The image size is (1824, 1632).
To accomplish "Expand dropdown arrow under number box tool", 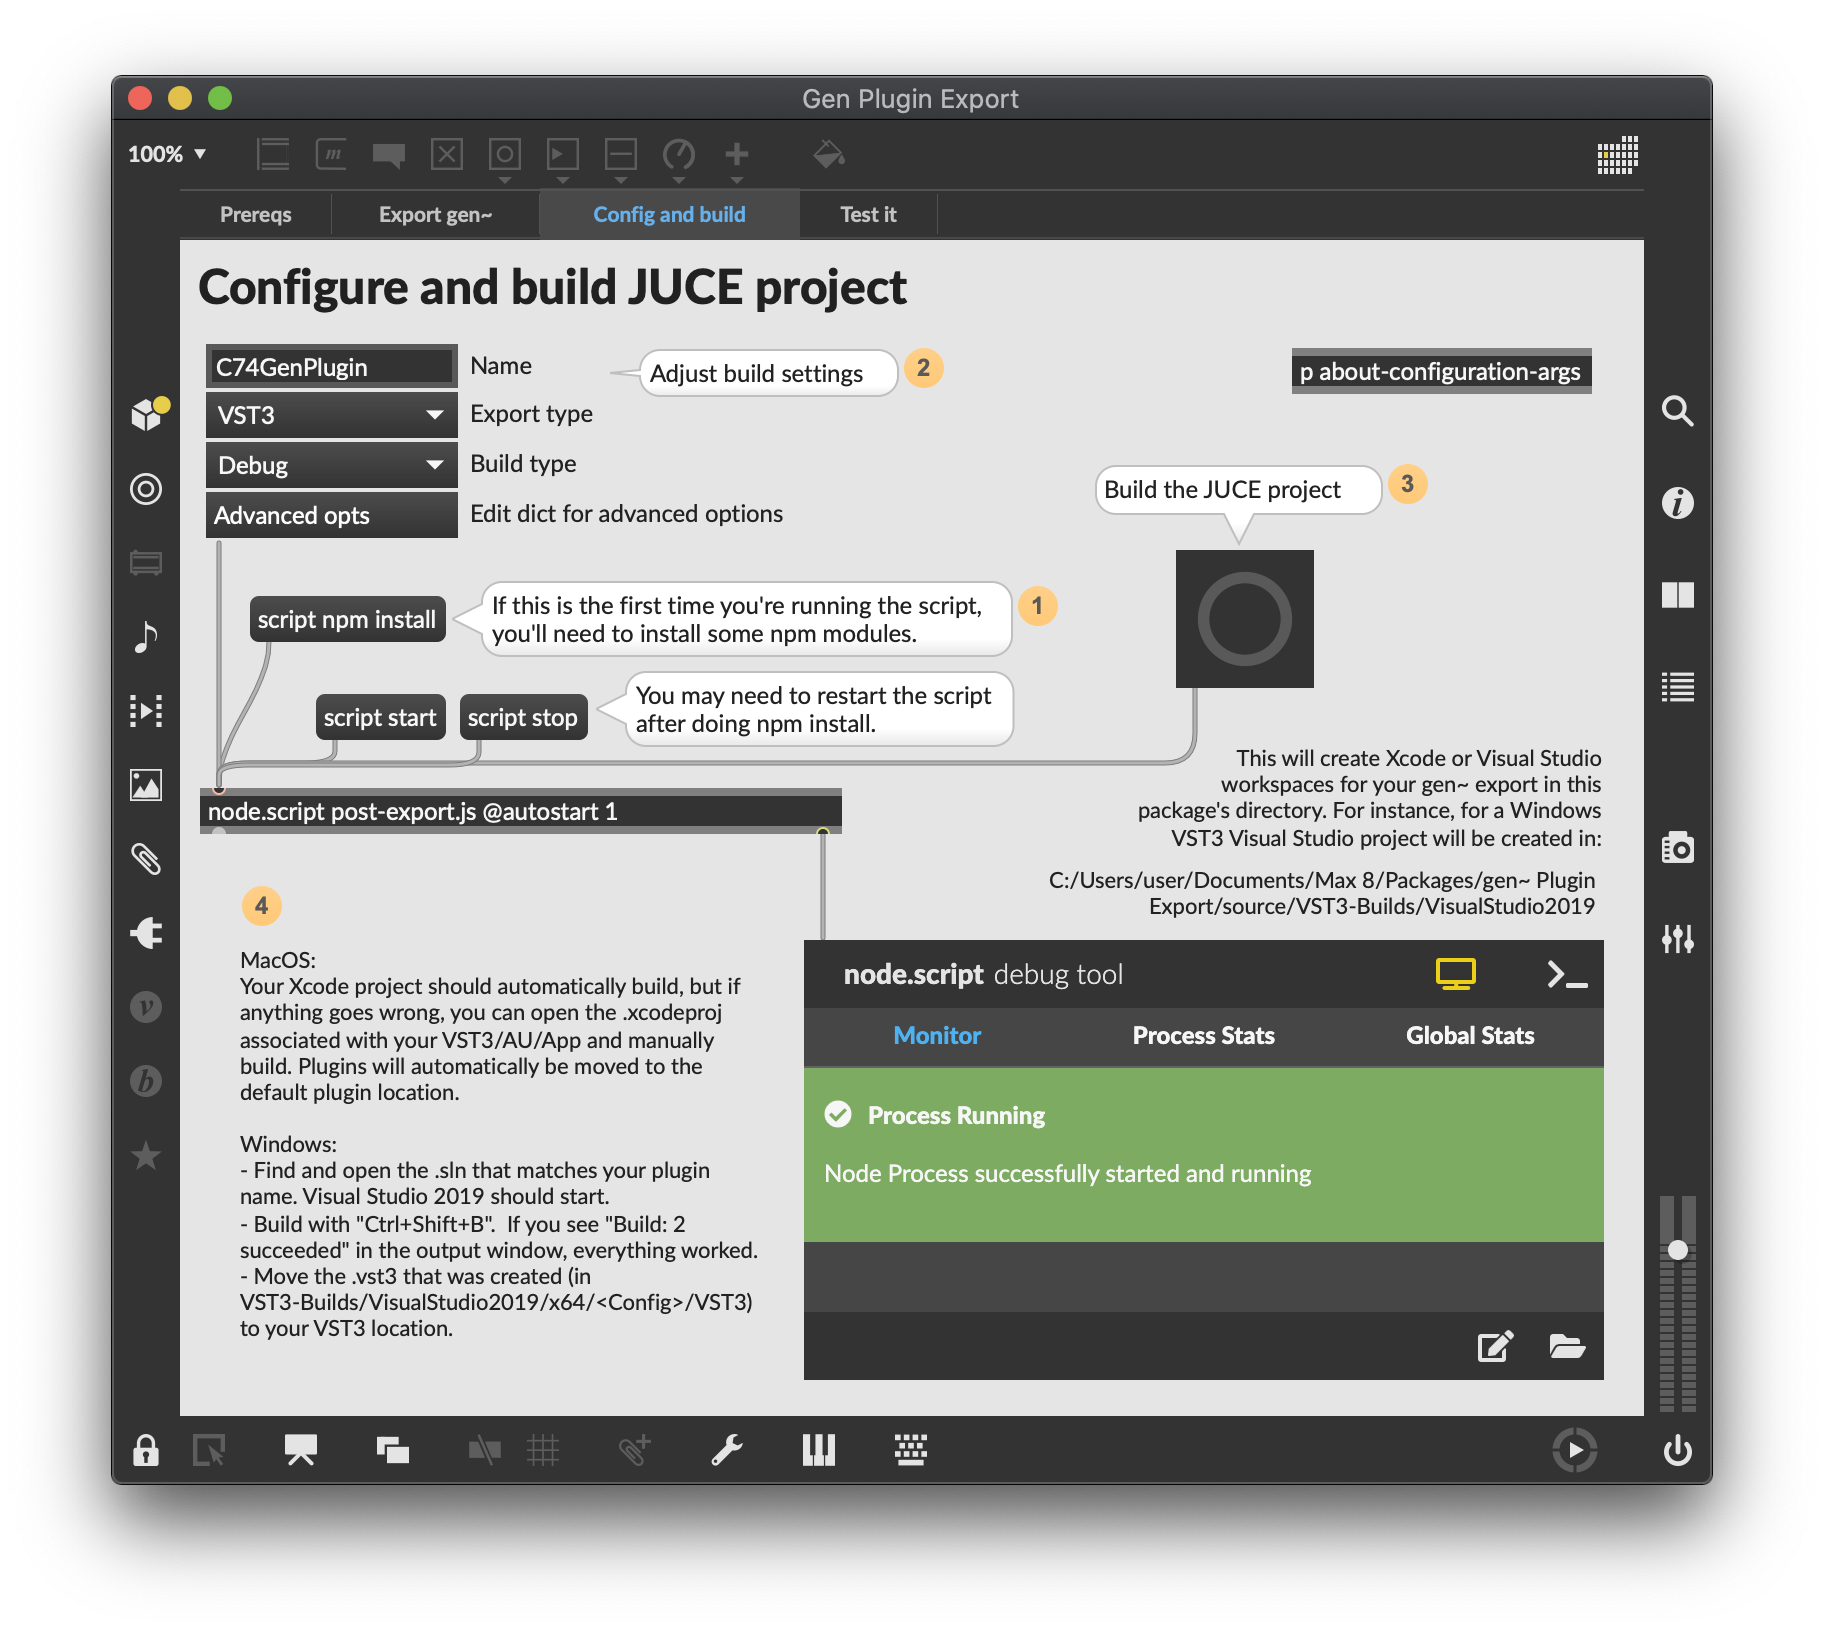I will pos(563,181).
